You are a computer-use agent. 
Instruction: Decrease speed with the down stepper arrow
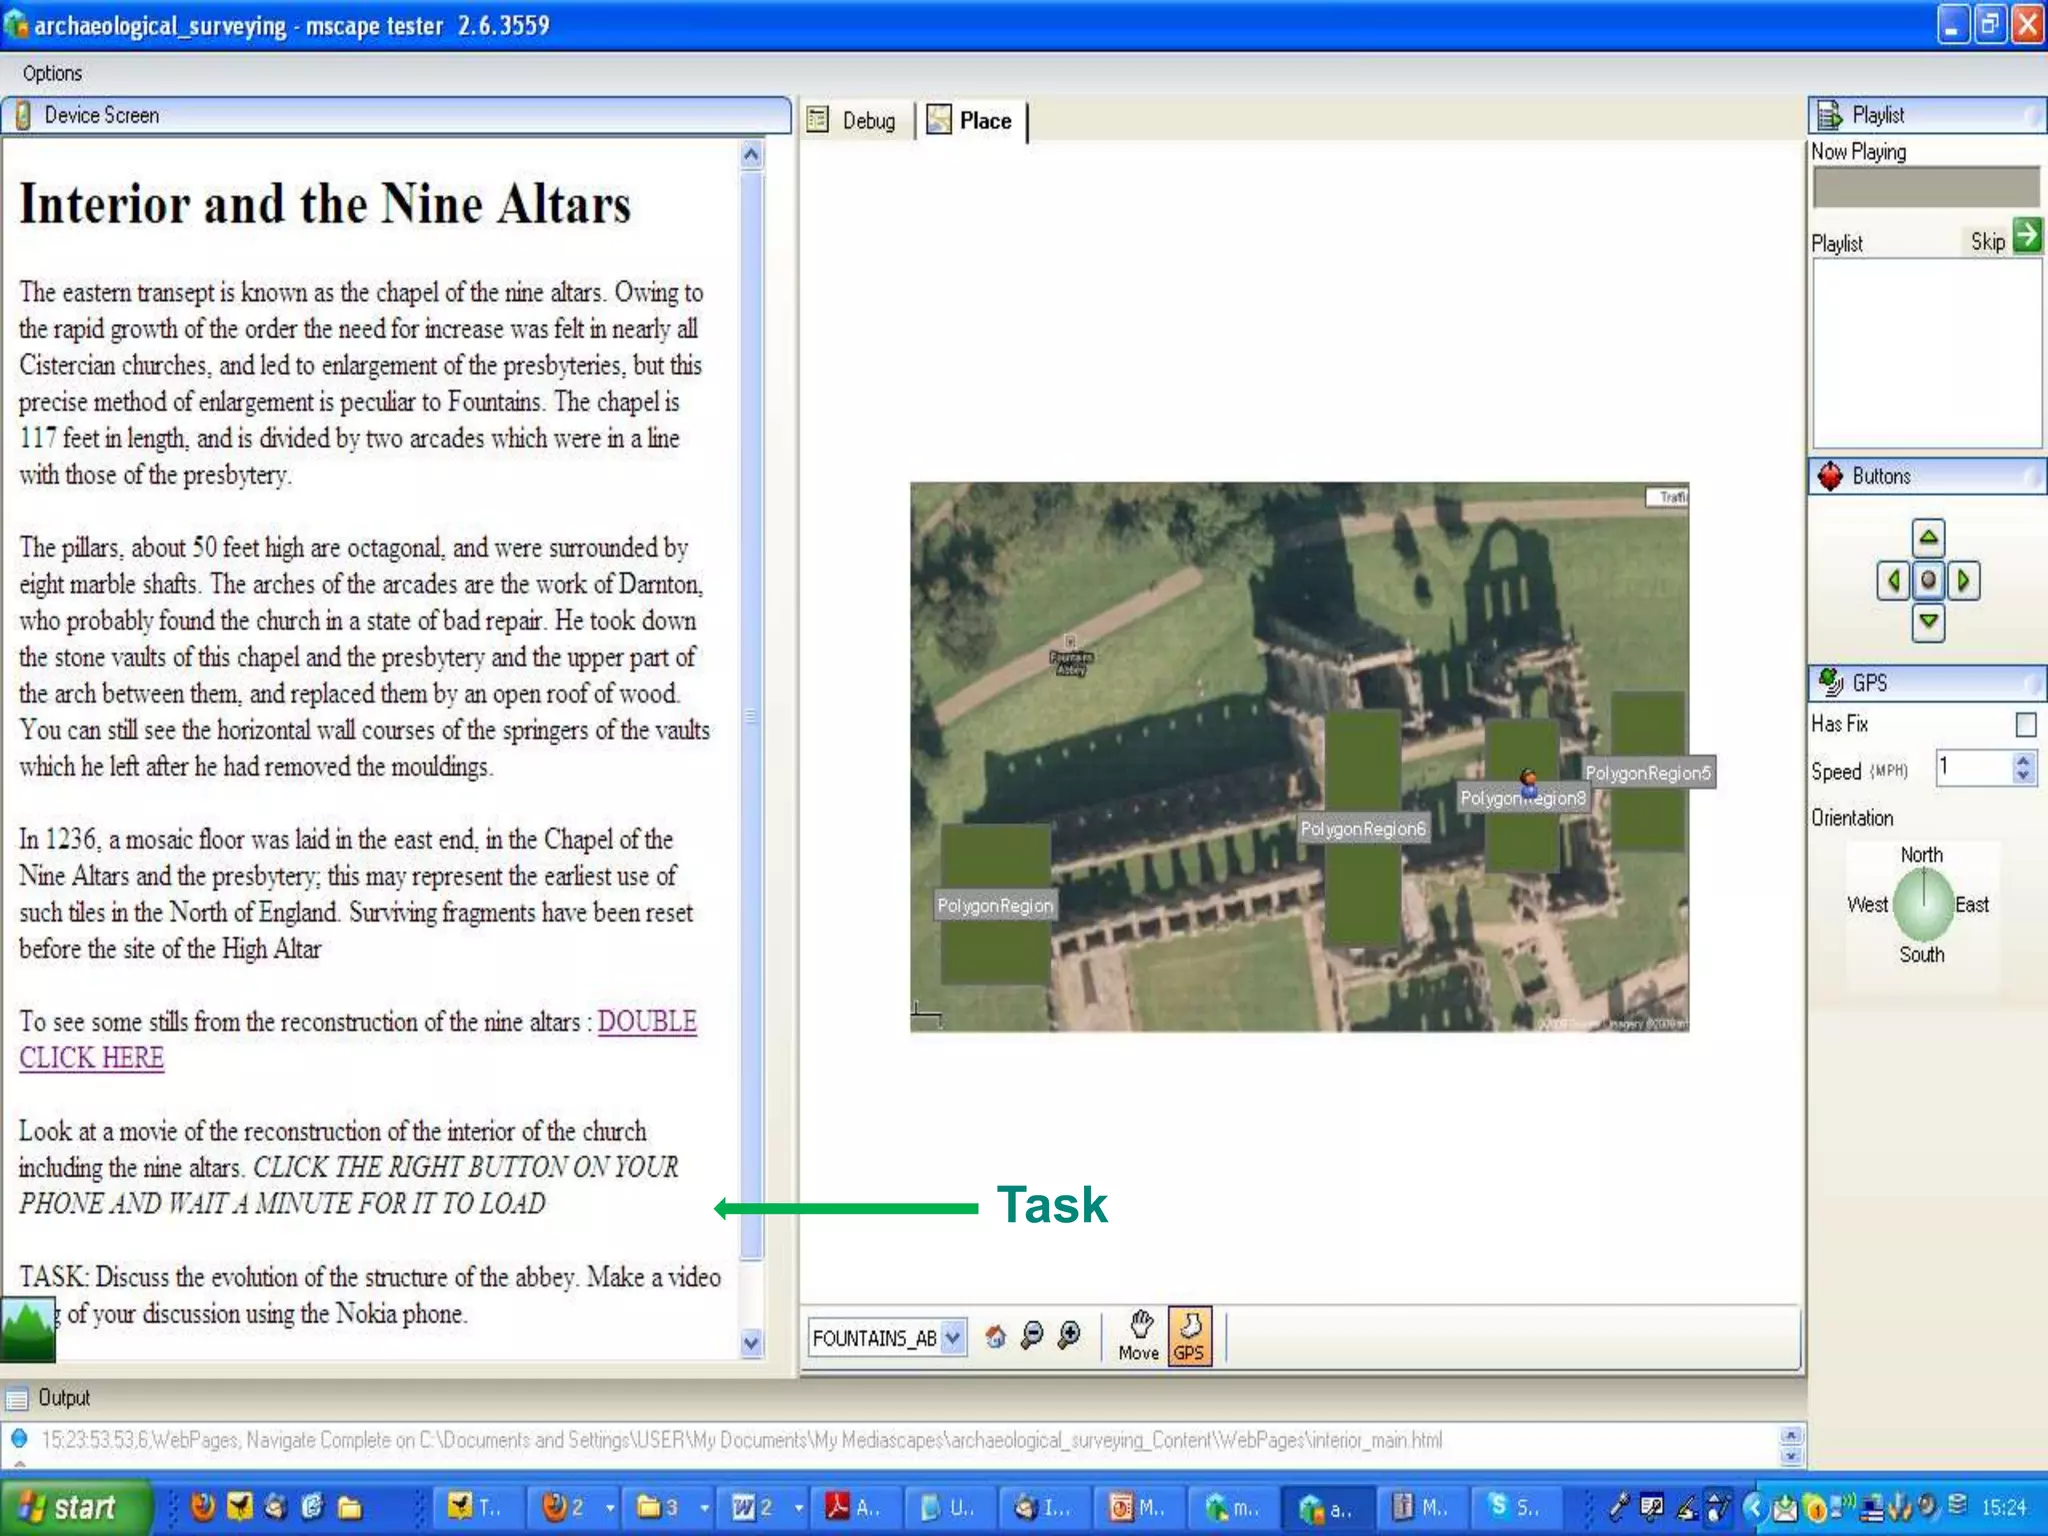coord(2024,776)
